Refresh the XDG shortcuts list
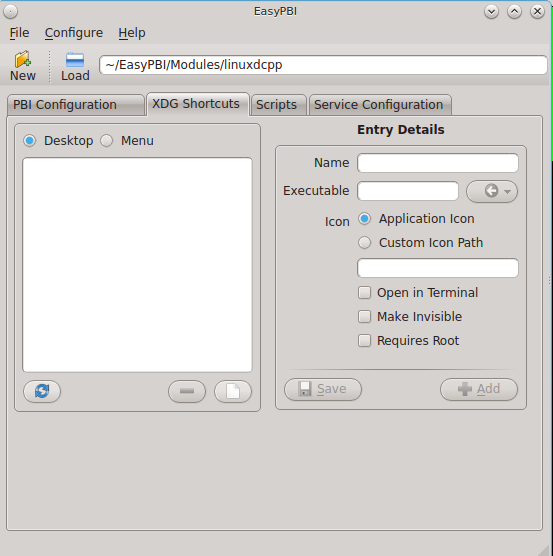This screenshot has width=553, height=556. click(42, 391)
